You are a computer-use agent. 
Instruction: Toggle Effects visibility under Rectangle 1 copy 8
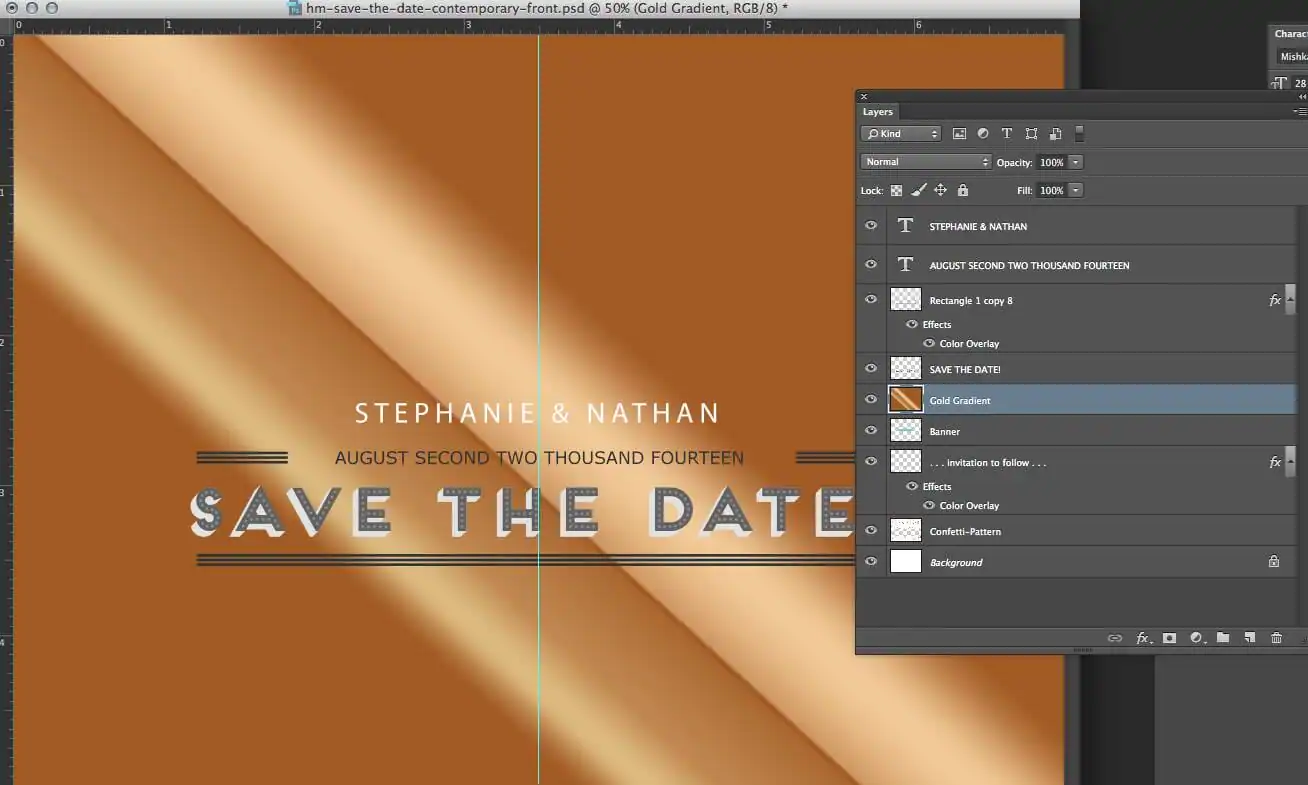pyautogui.click(x=912, y=324)
